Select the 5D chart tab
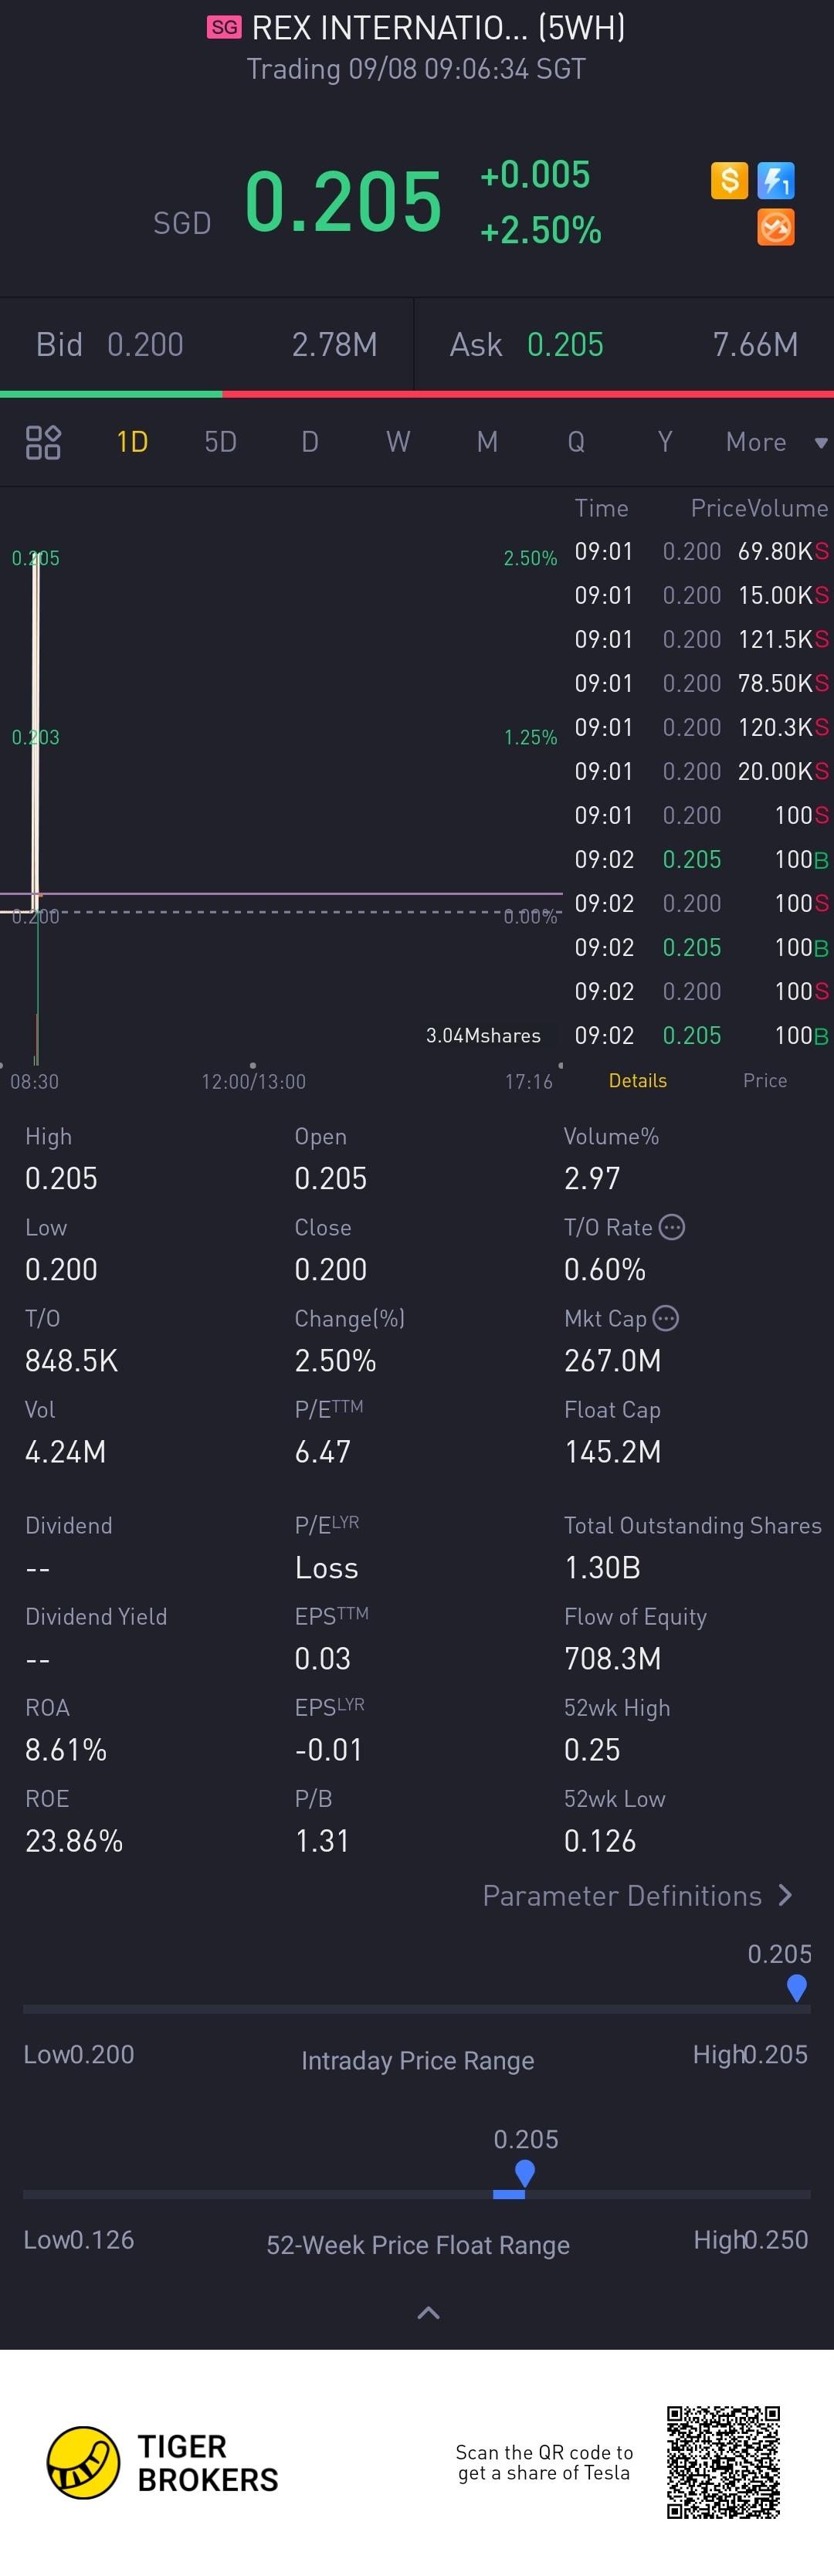Screen dimensions: 834x2576 click(x=221, y=442)
